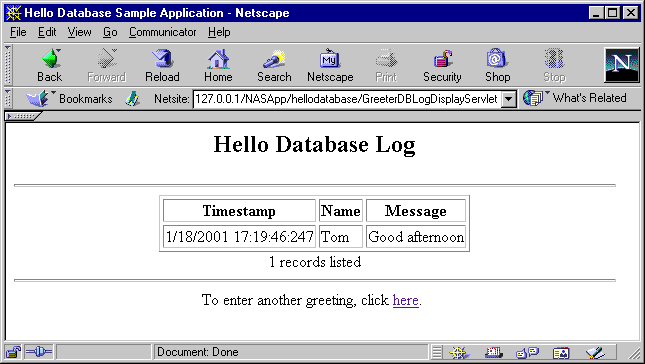The image size is (645, 364).
Task: Open the Go menu
Action: 110,32
